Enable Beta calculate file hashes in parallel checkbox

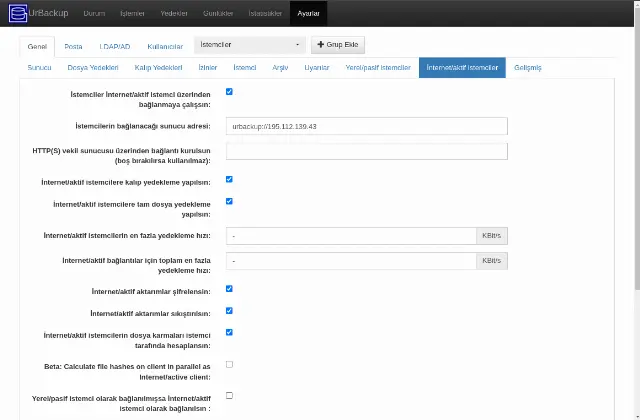pos(229,364)
